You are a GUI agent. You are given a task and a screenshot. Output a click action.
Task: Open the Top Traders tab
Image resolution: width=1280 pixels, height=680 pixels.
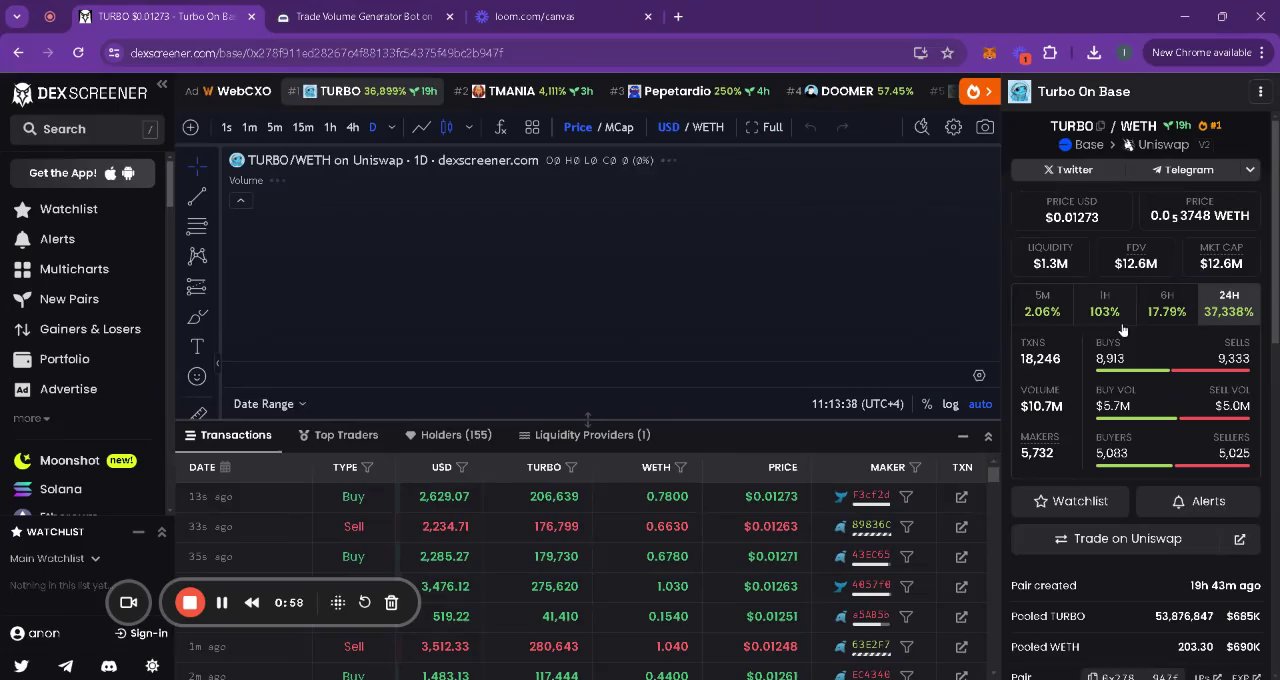point(338,435)
